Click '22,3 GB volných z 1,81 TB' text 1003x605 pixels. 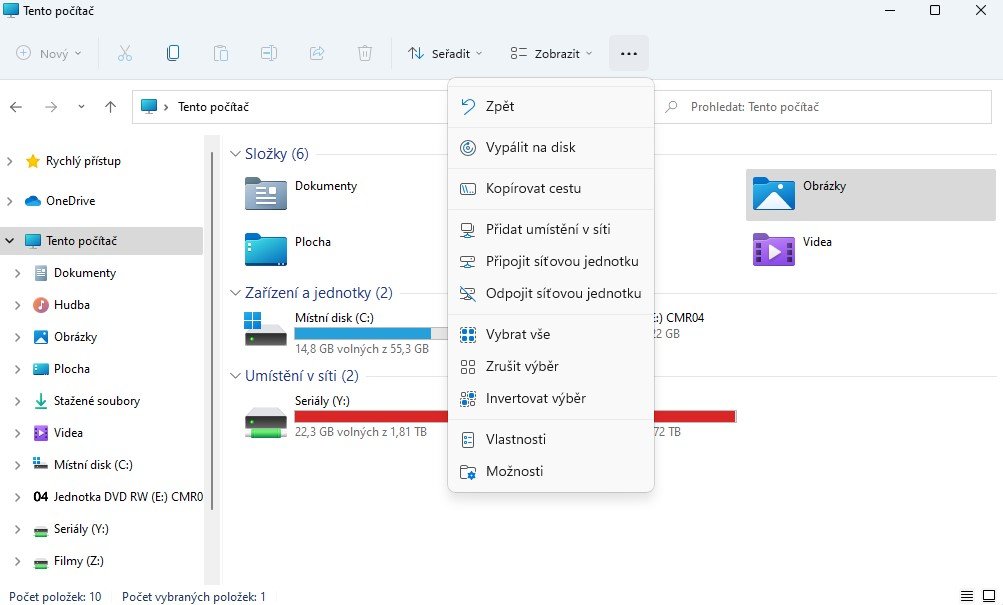click(361, 432)
